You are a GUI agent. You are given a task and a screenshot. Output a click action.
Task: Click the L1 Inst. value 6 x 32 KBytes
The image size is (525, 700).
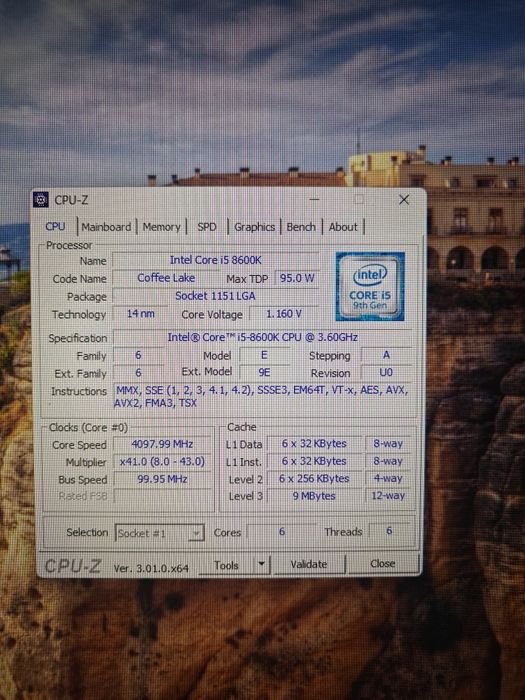tap(314, 461)
